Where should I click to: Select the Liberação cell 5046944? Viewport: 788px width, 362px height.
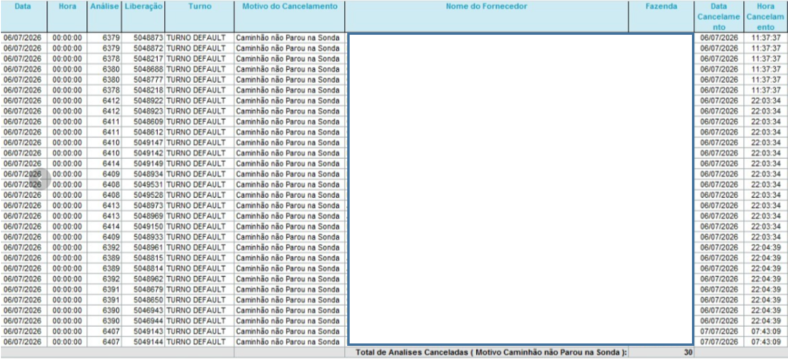tap(143, 321)
